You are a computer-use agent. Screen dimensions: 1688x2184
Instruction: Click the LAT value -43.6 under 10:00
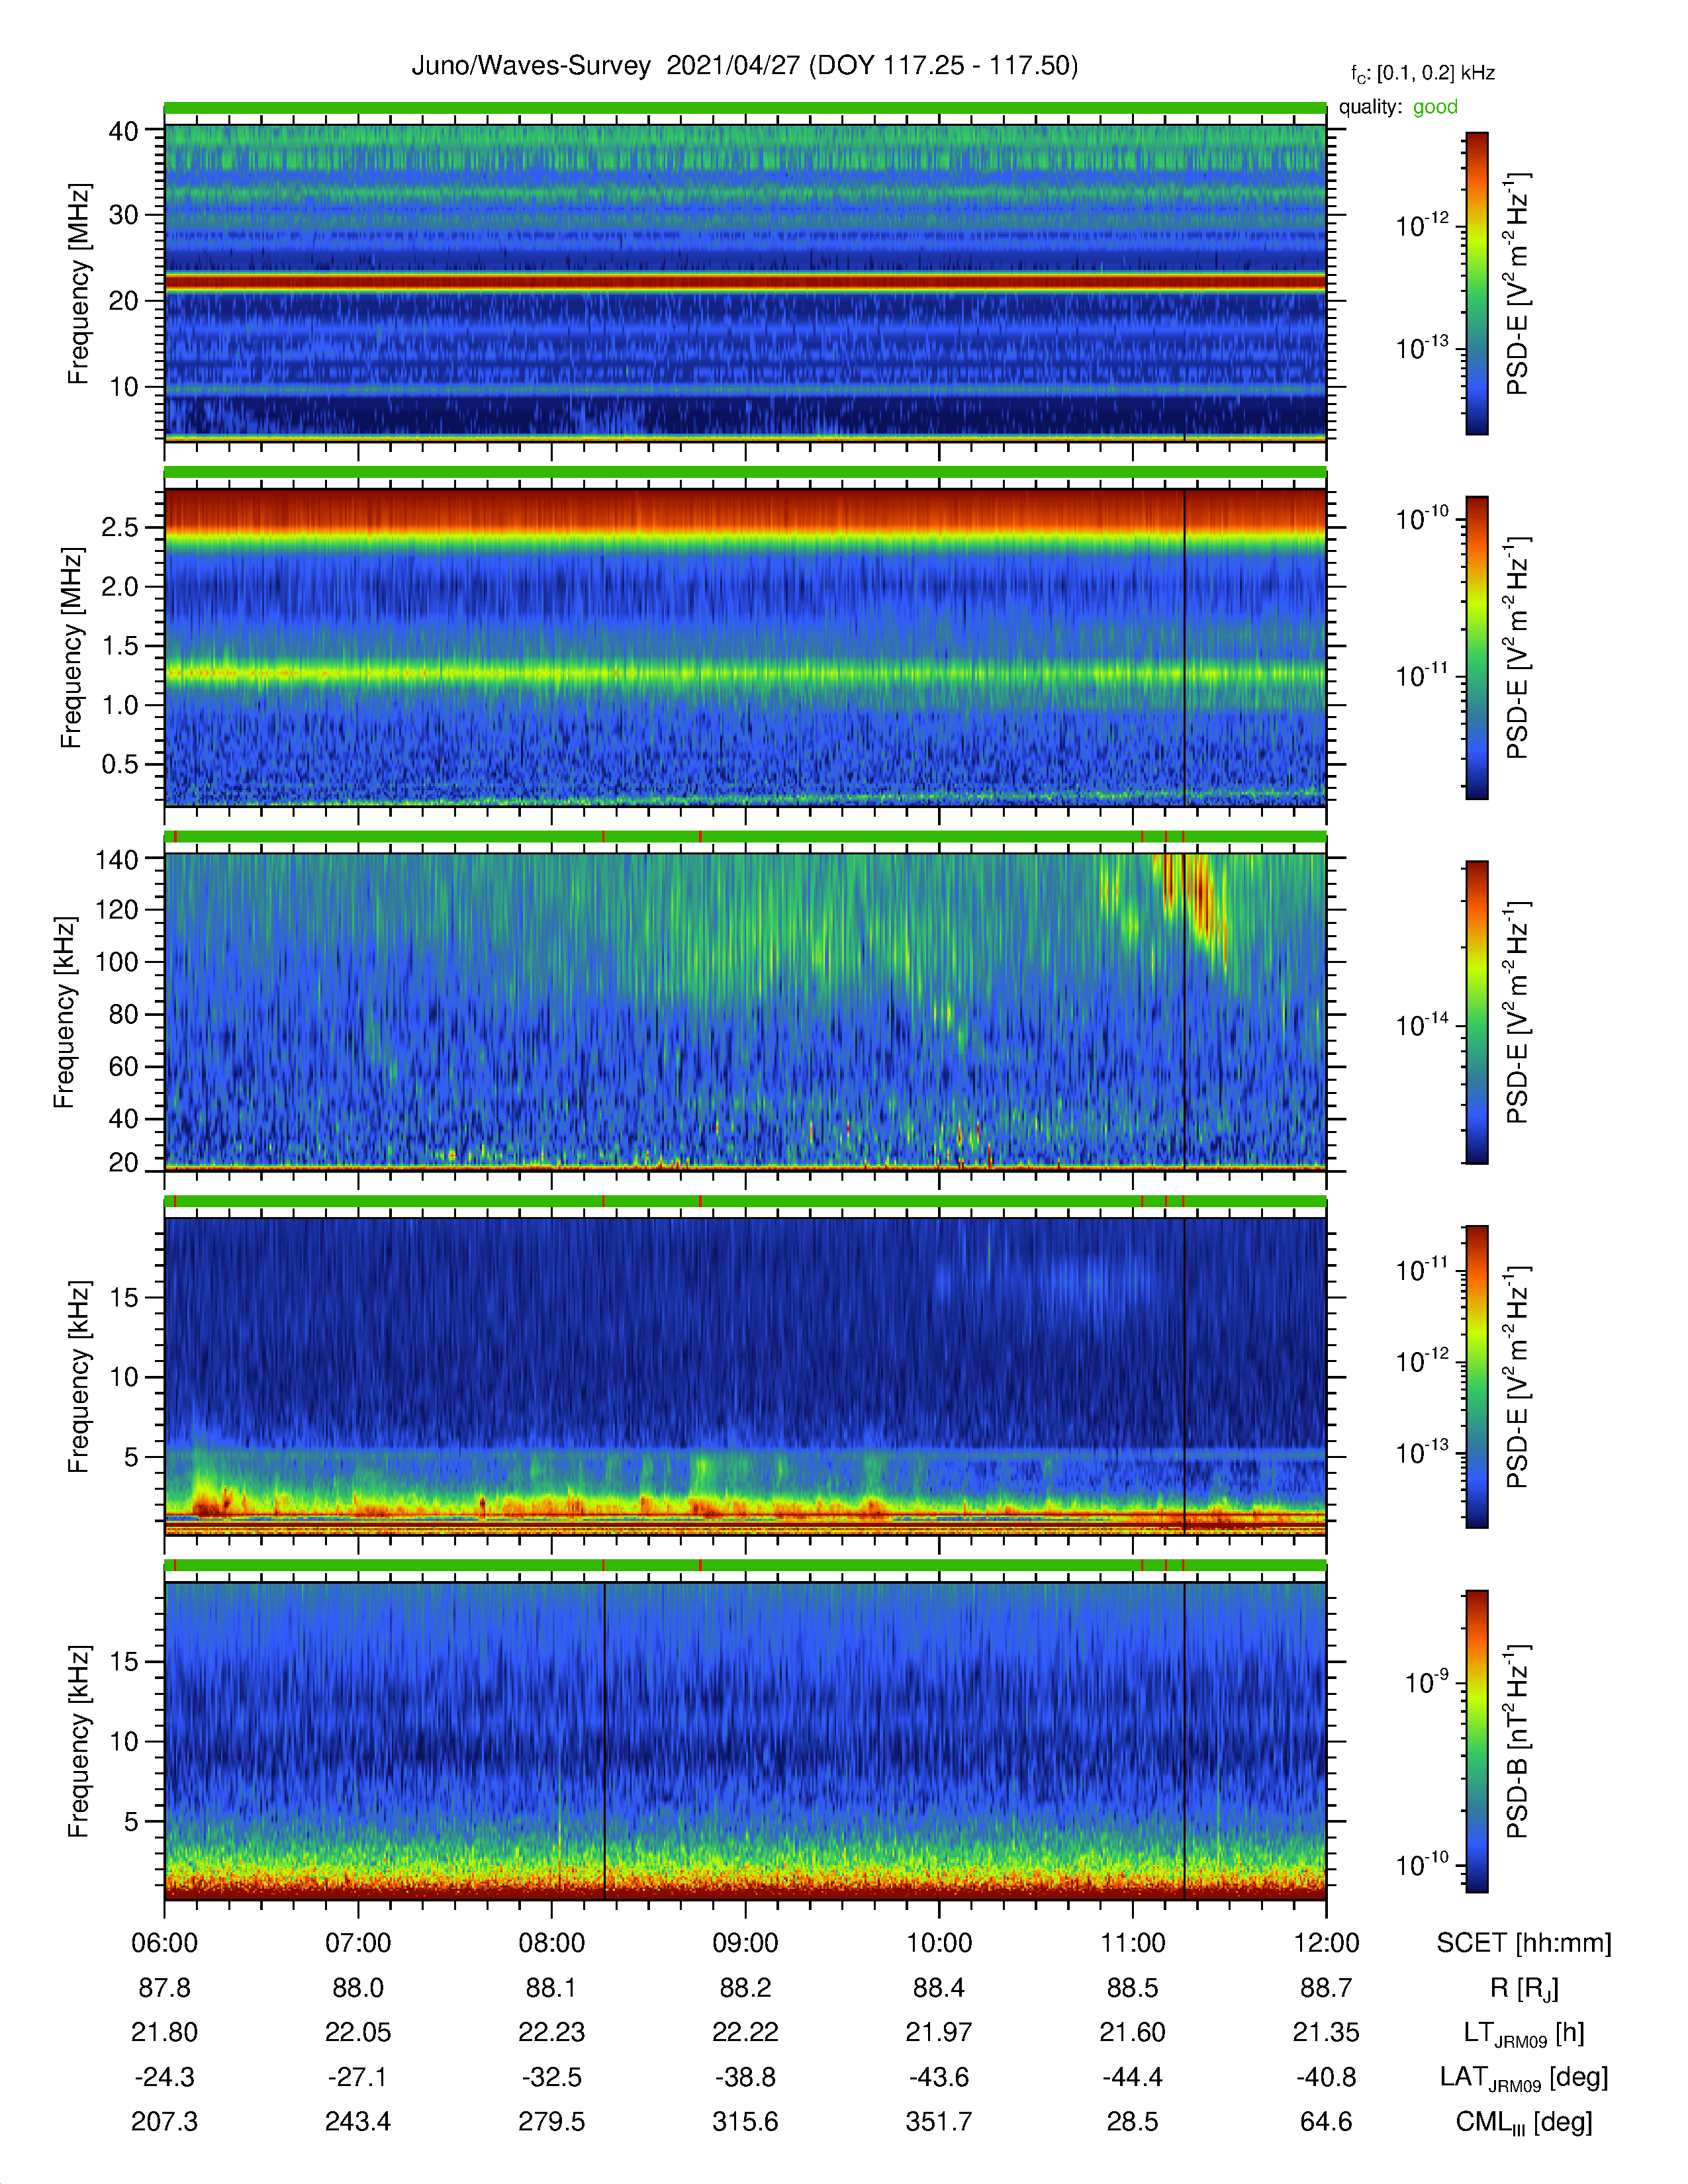[x=939, y=2077]
